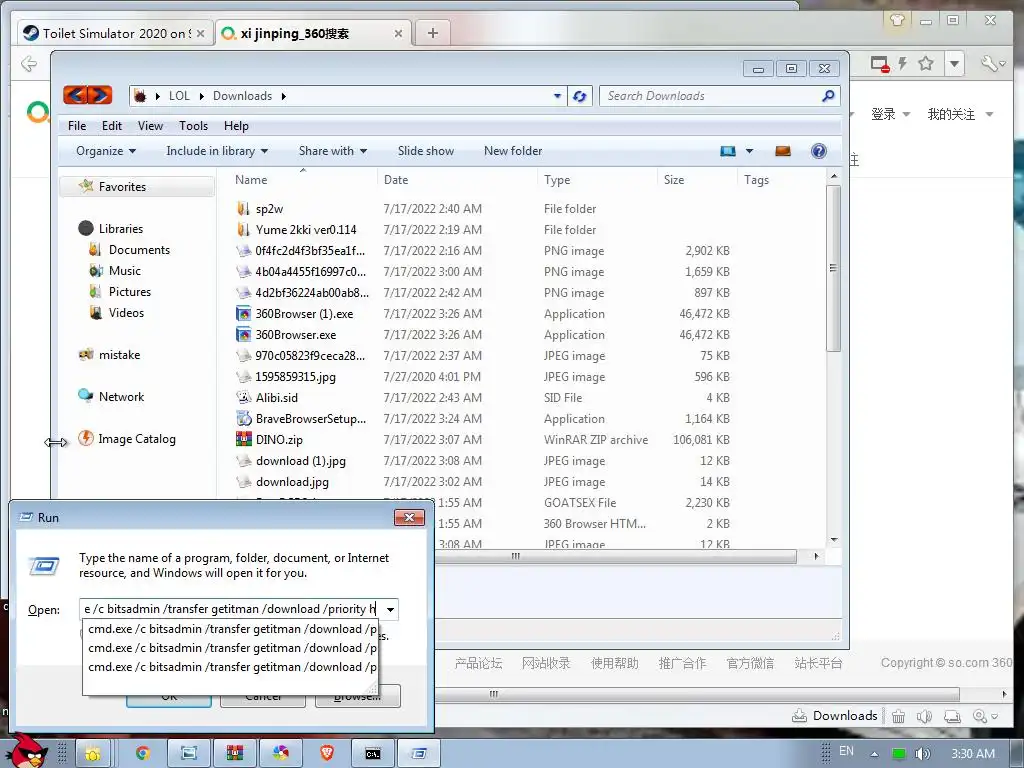Open the WinRAR taskbar icon
Image resolution: width=1024 pixels, height=768 pixels.
[235, 754]
